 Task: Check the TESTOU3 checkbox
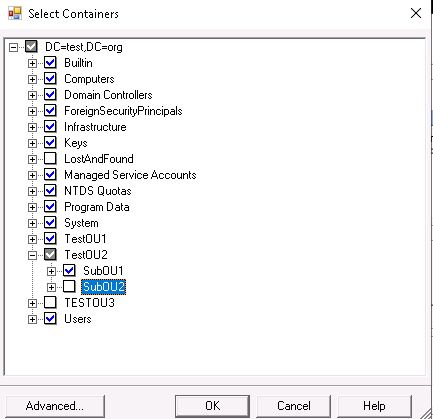pyautogui.click(x=50, y=302)
